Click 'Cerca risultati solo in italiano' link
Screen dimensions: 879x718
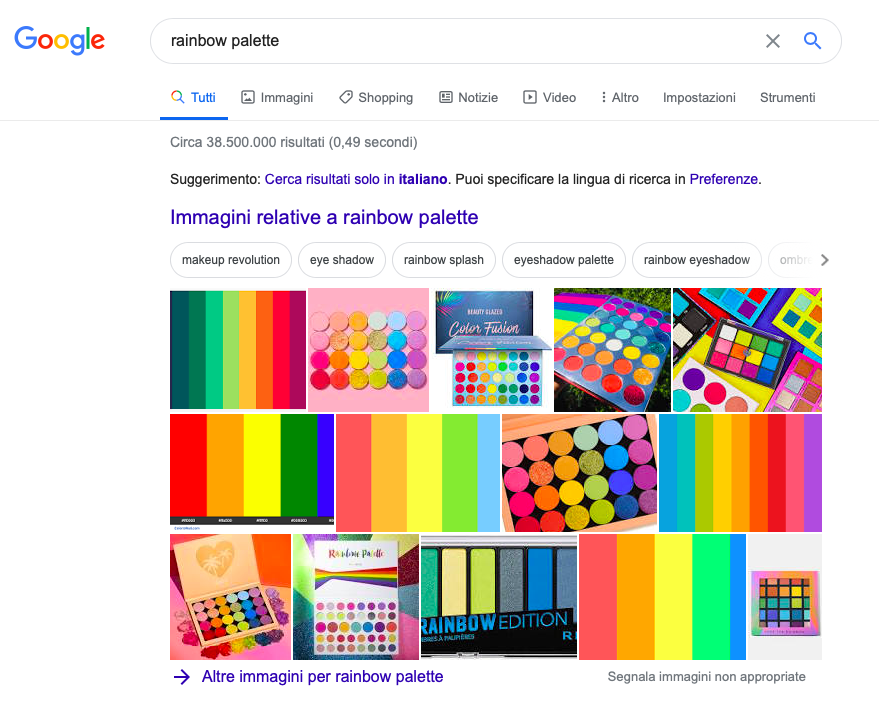[x=355, y=180]
